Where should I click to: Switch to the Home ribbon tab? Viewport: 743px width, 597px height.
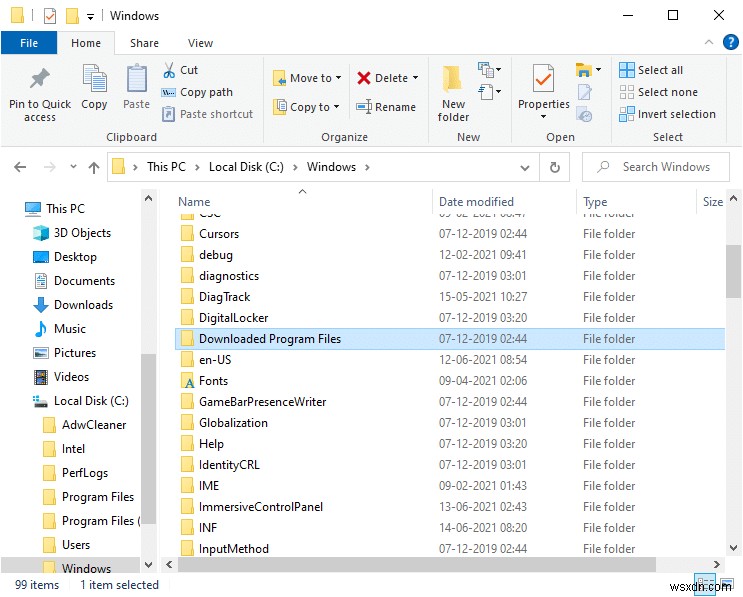click(x=86, y=43)
